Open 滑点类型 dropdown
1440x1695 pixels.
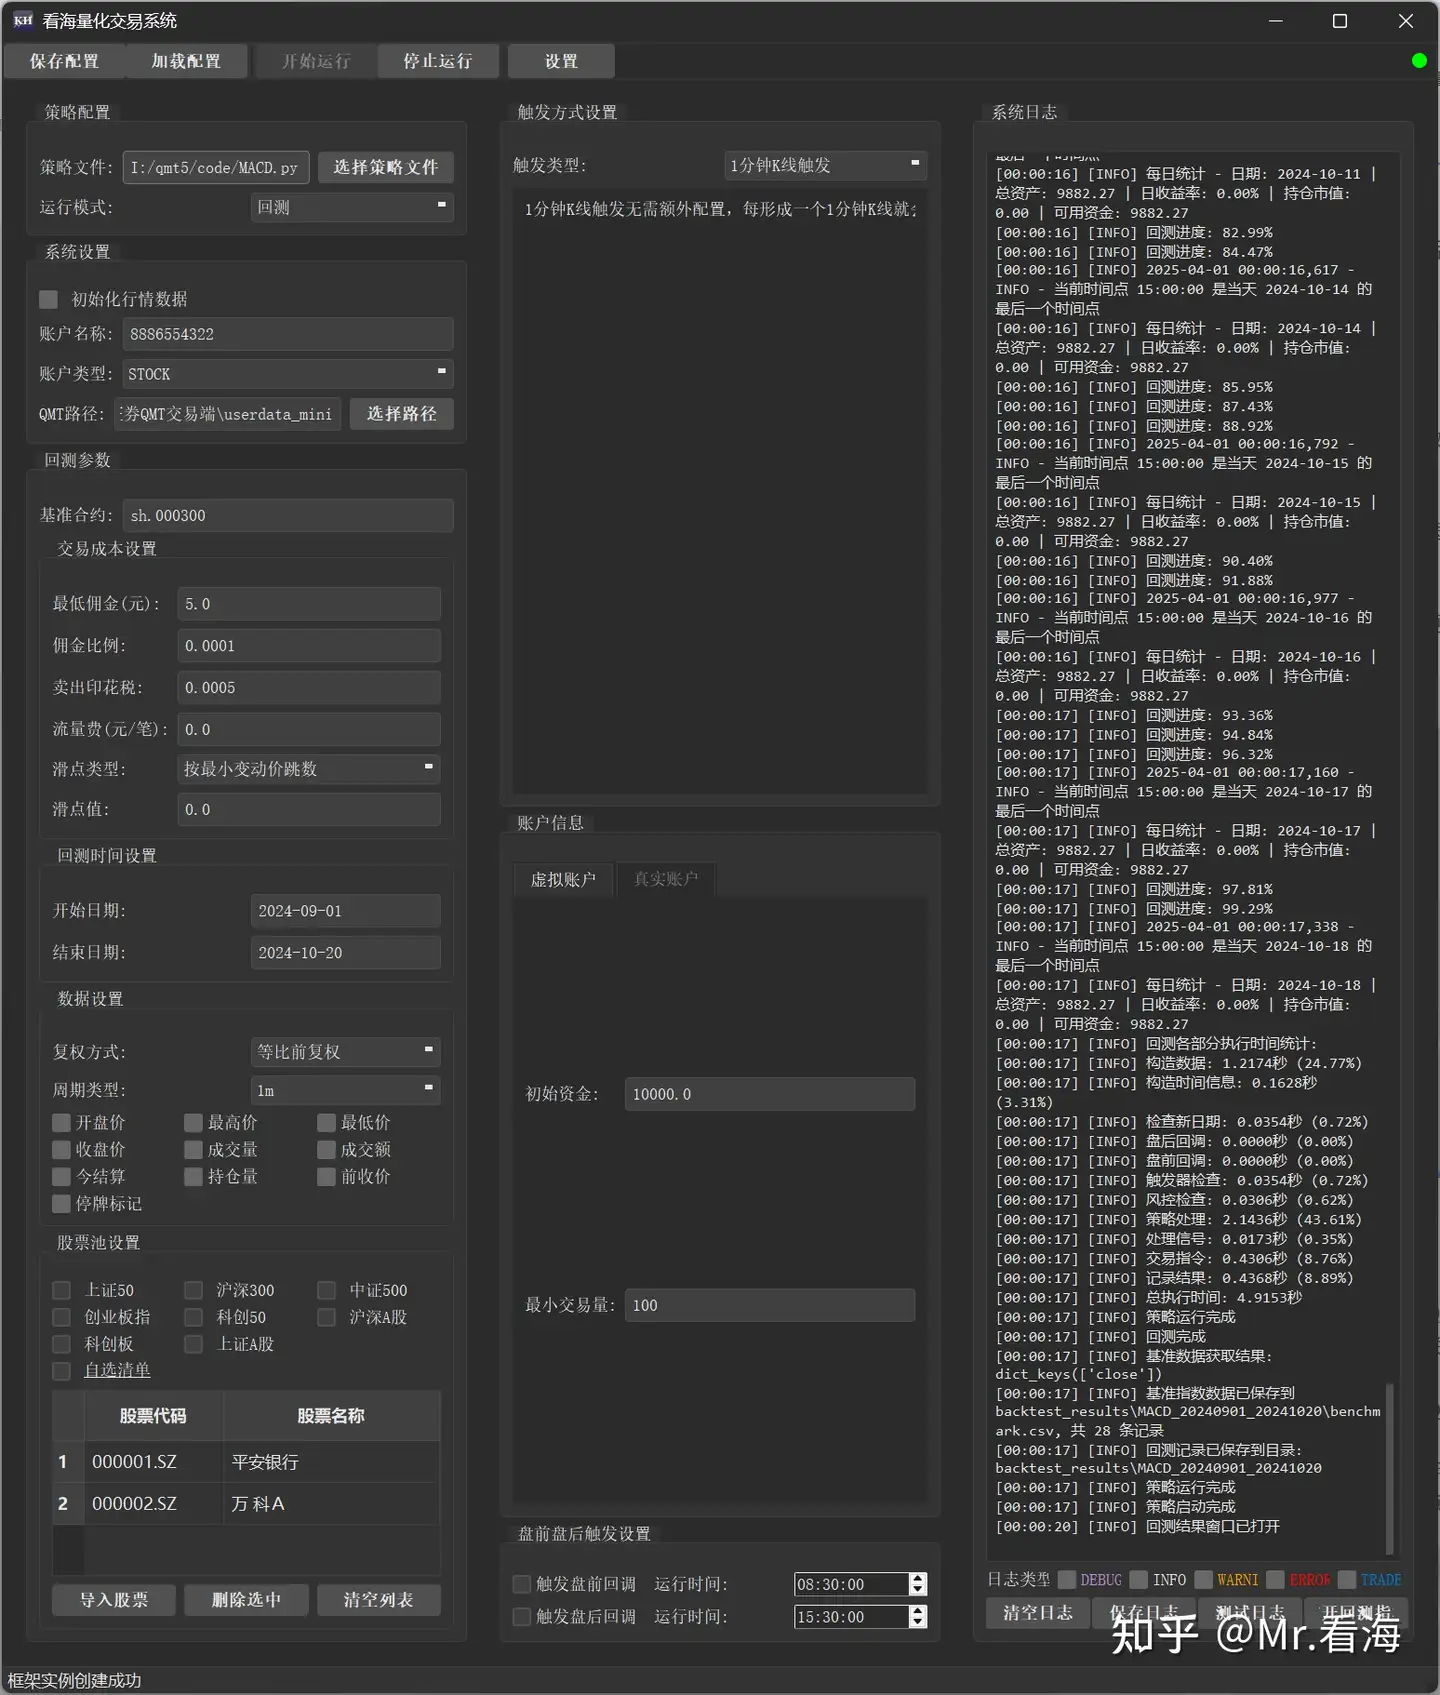[x=309, y=769]
